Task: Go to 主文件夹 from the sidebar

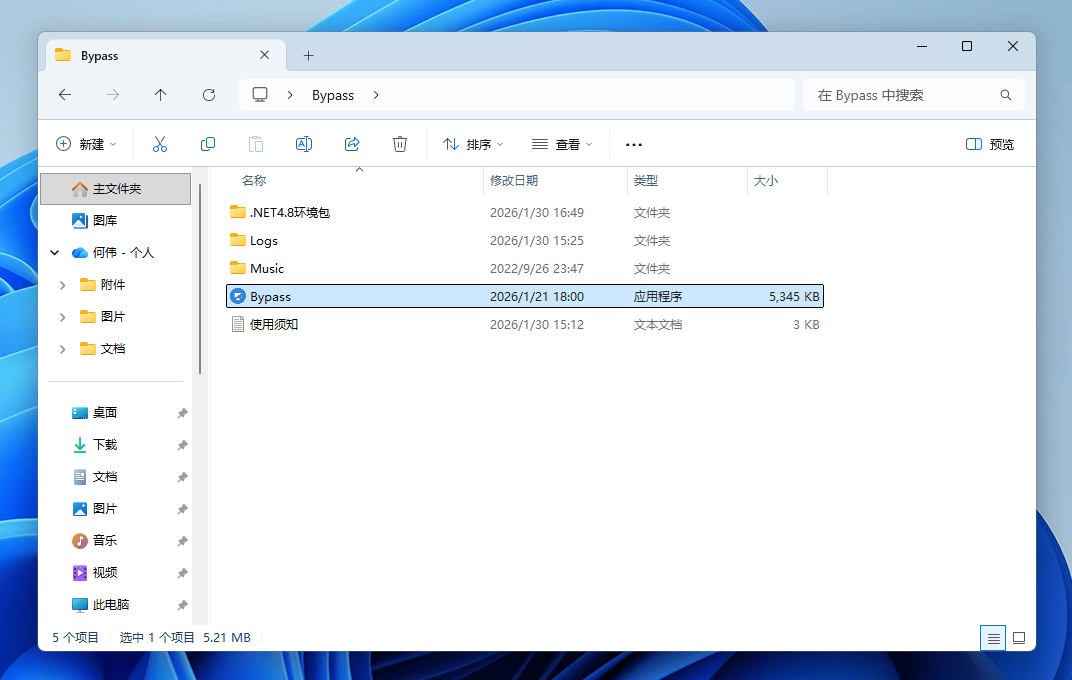Action: [113, 188]
